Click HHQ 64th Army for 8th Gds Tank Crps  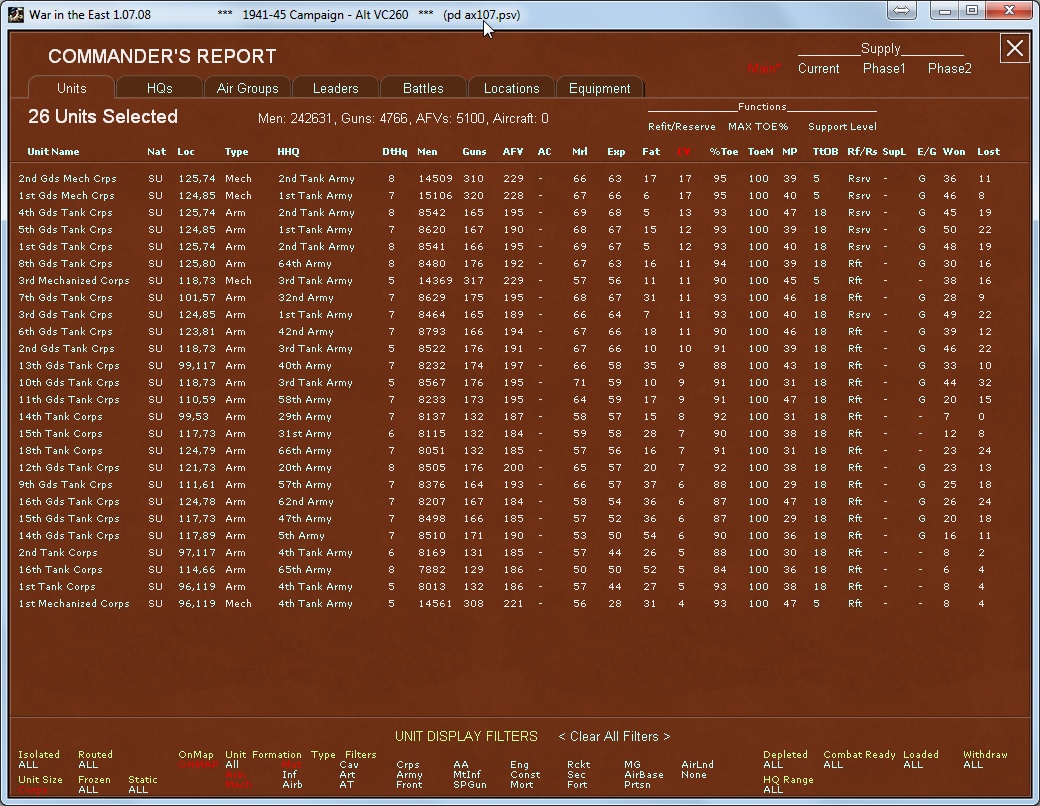click(304, 263)
